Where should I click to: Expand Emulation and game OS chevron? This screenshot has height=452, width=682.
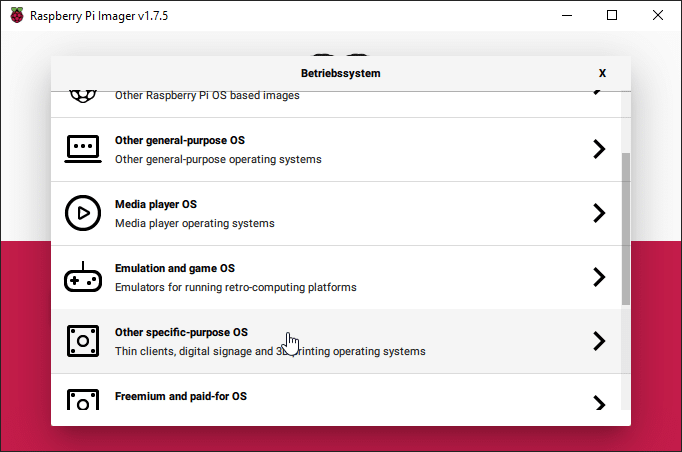(x=599, y=277)
